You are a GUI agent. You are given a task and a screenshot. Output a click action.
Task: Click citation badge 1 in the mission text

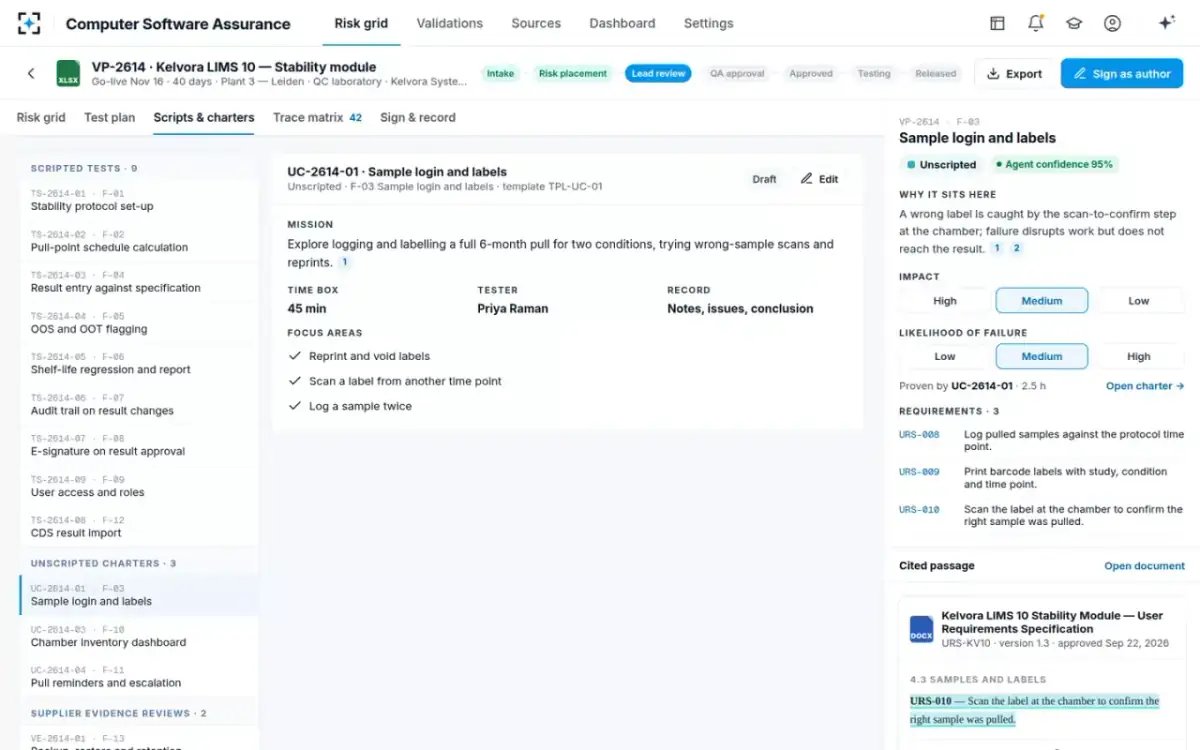pos(345,262)
